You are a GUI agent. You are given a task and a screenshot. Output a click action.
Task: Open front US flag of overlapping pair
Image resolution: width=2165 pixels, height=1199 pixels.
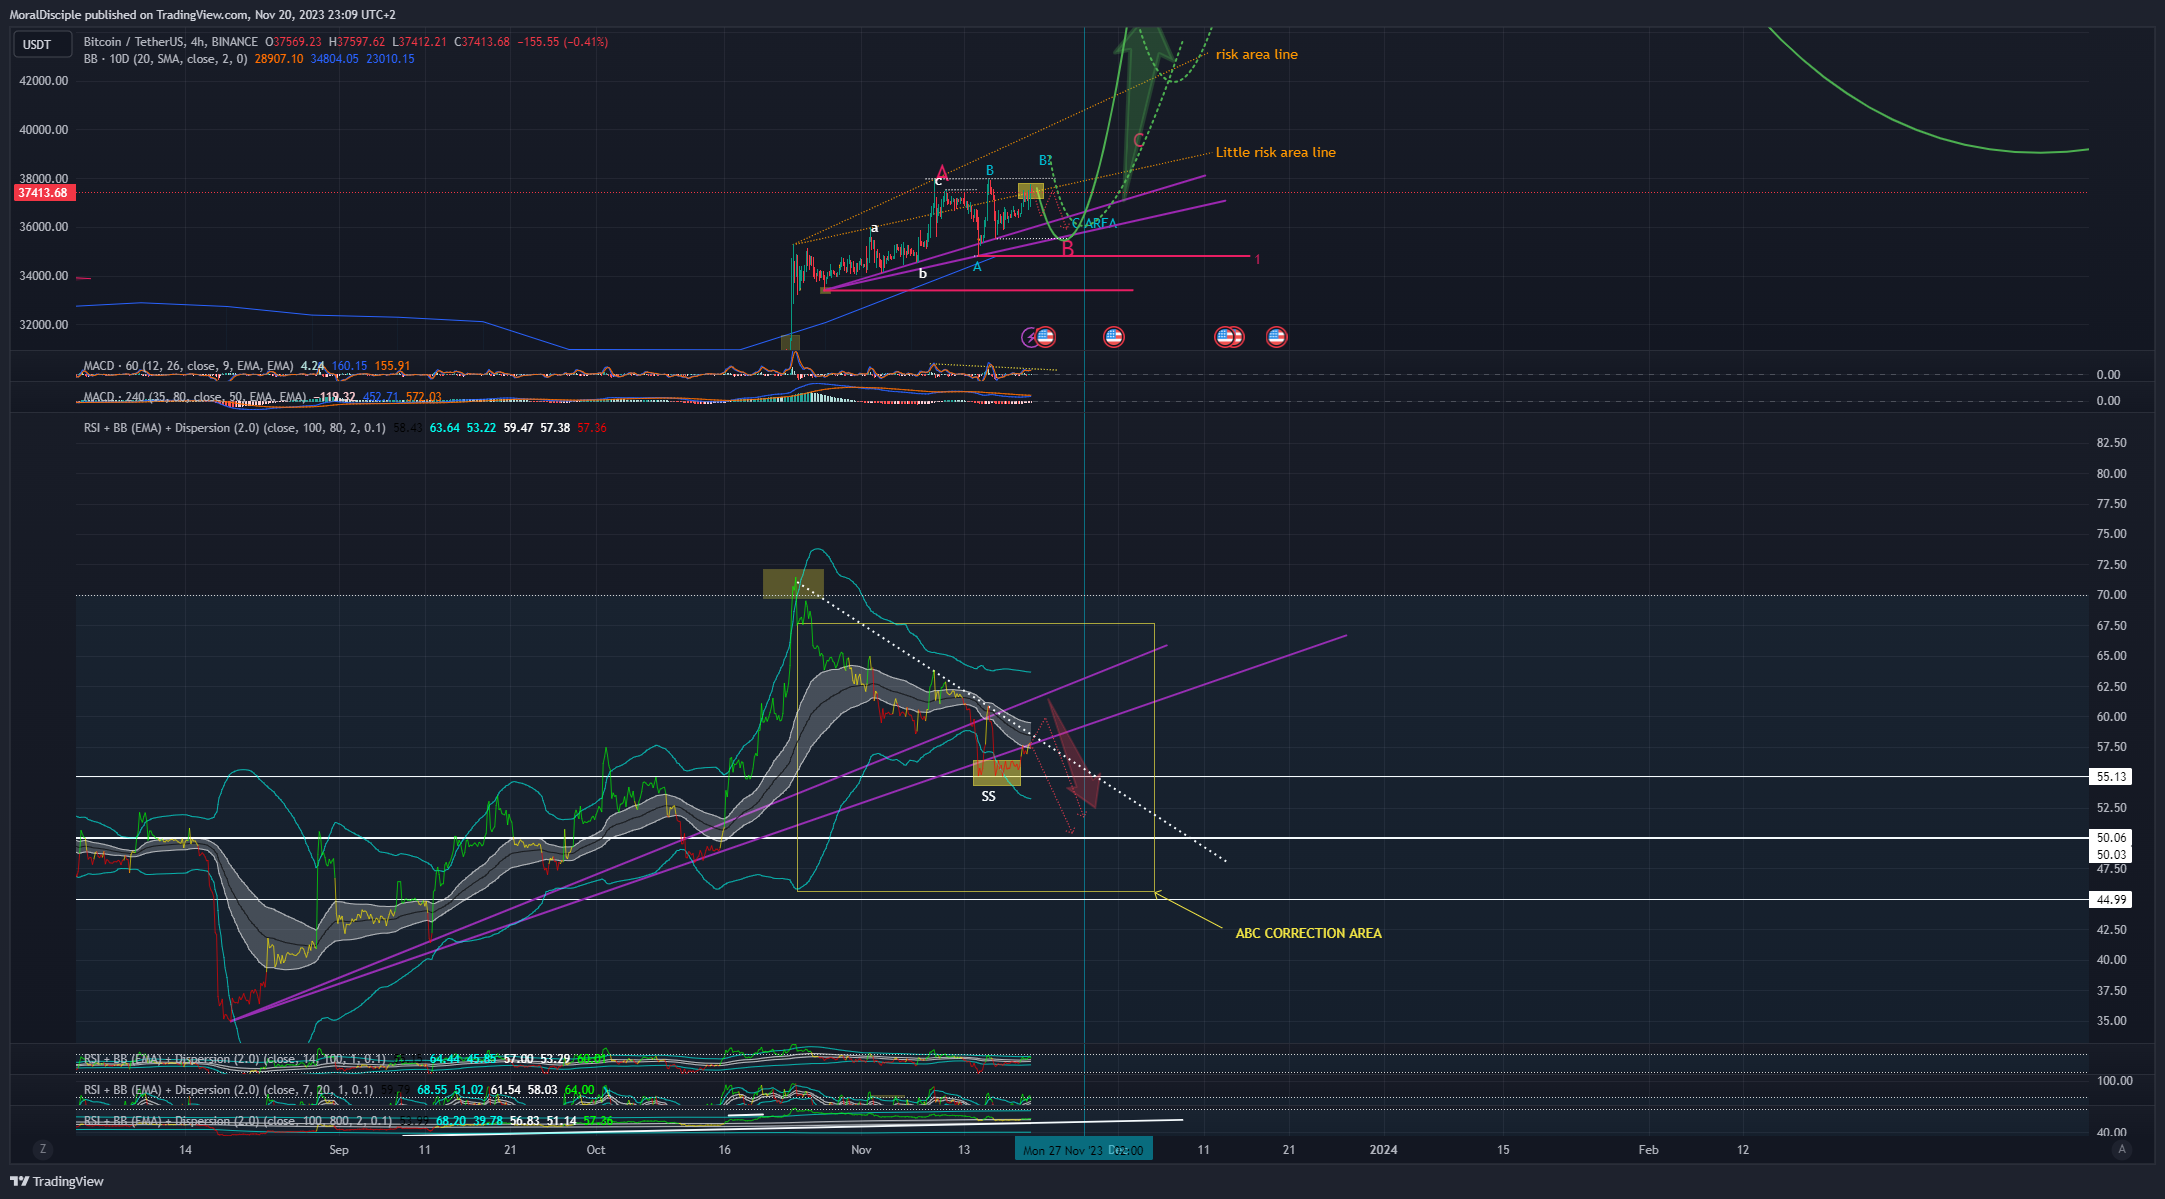tap(1224, 337)
